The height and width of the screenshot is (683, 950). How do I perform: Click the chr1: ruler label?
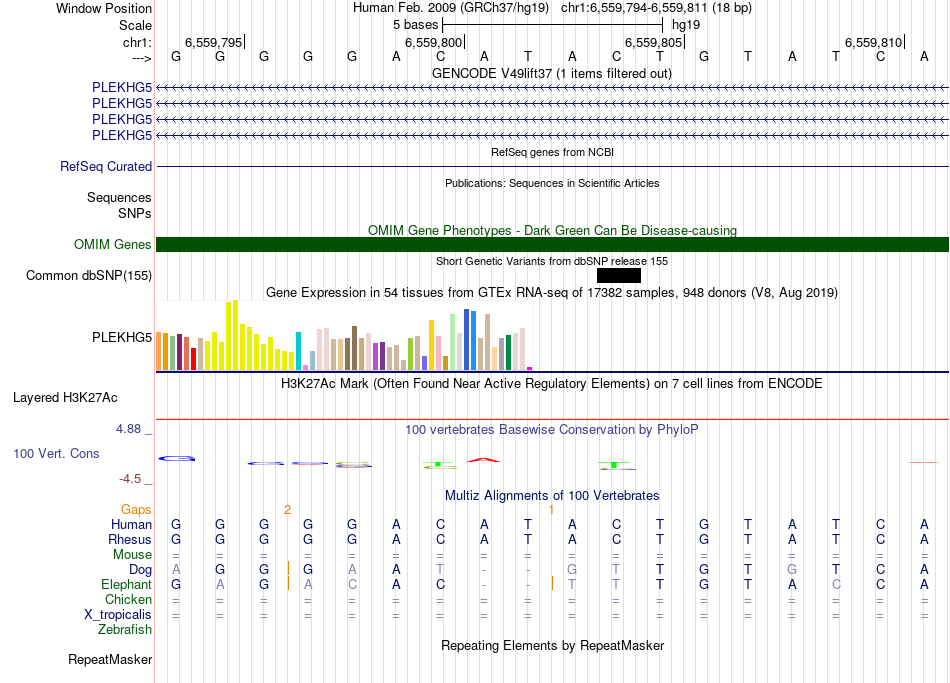click(137, 42)
